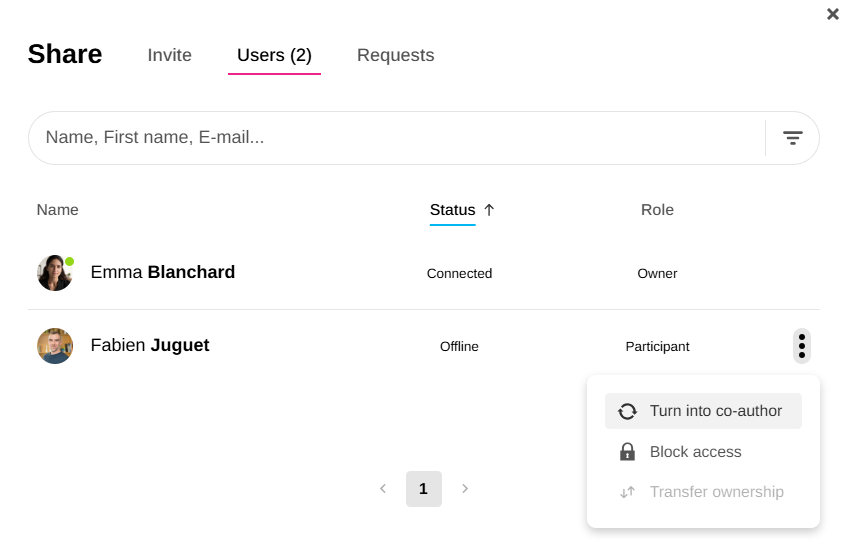
Task: Click Fabien Juguet's avatar
Action: (x=55, y=346)
